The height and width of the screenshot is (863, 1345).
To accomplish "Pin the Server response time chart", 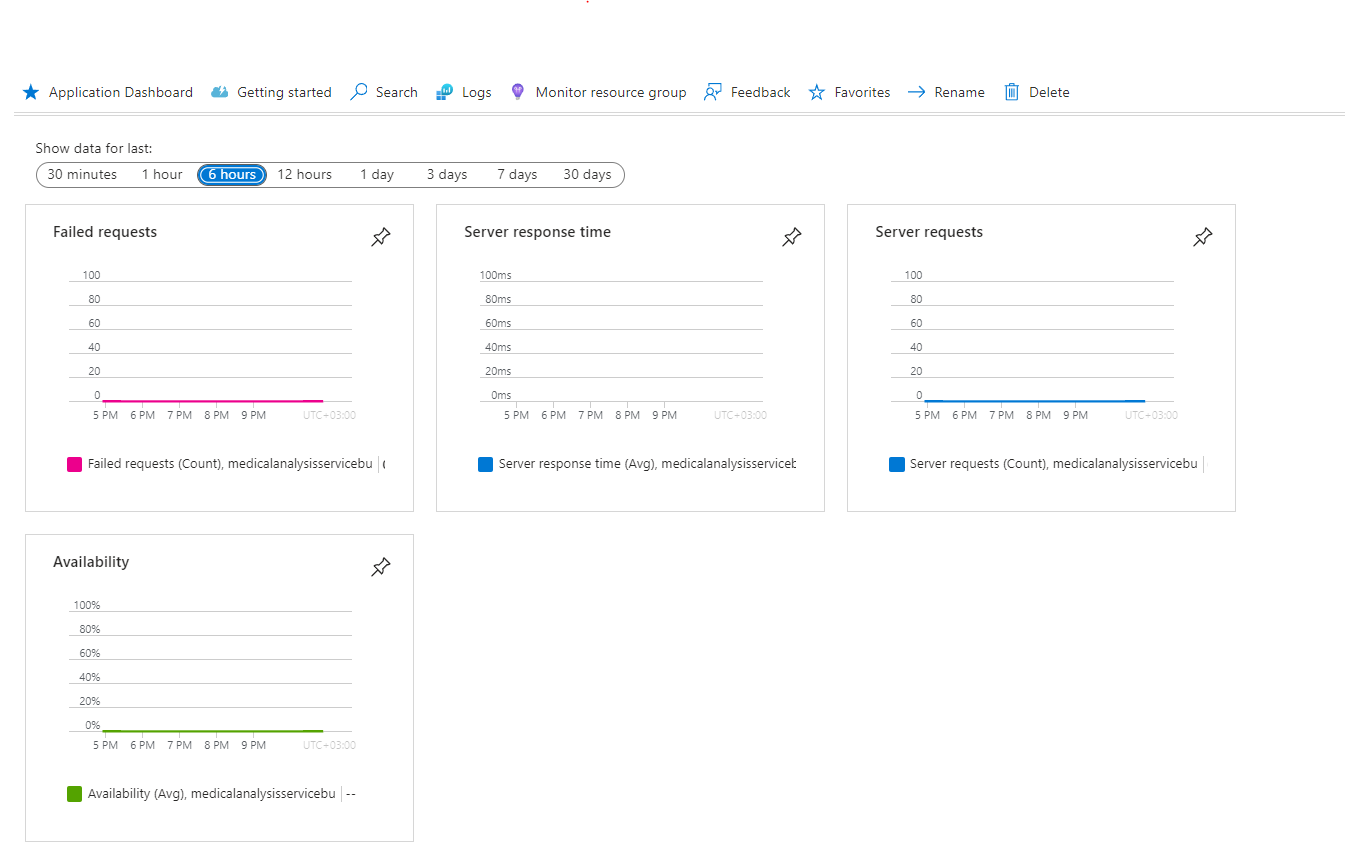I will point(792,237).
